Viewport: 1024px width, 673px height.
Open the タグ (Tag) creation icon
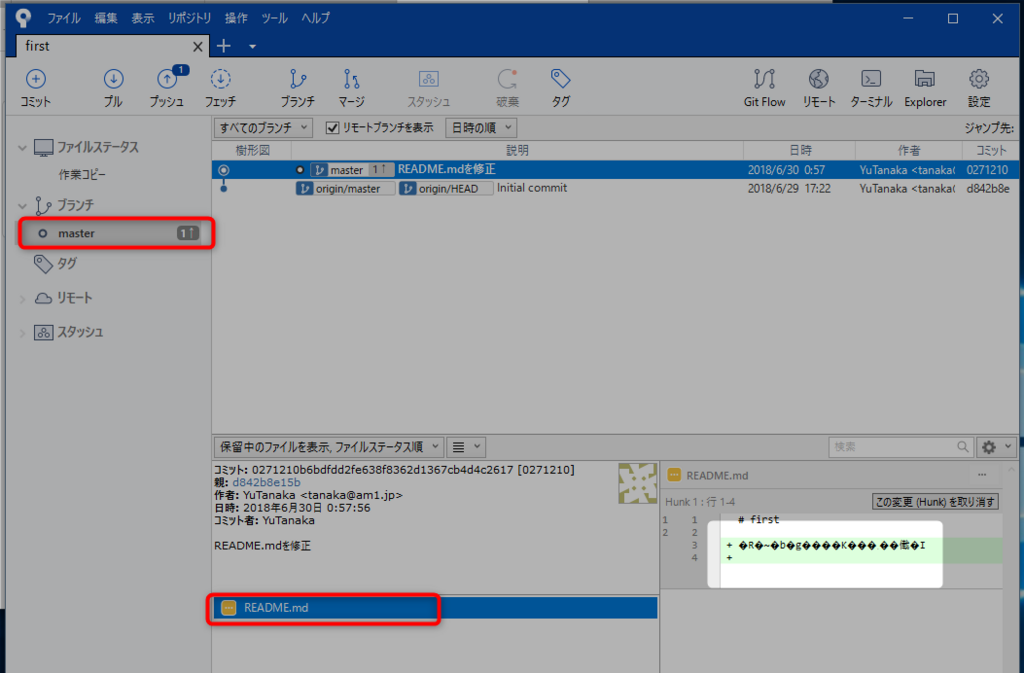coord(559,88)
